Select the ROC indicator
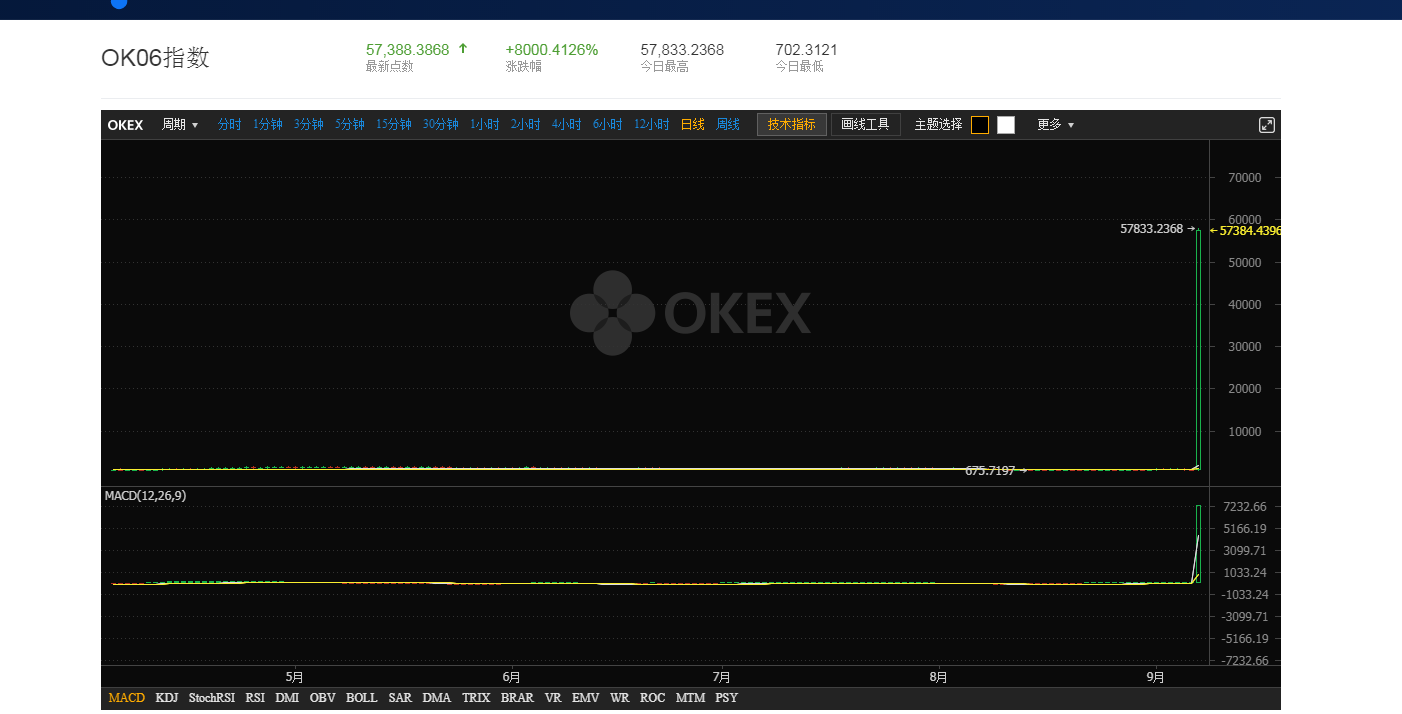 pyautogui.click(x=652, y=698)
